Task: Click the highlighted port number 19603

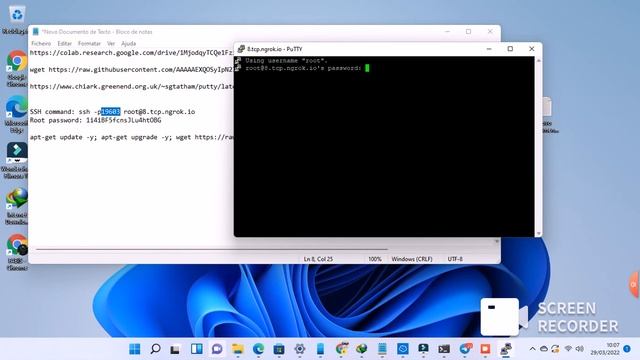Action: (x=111, y=111)
